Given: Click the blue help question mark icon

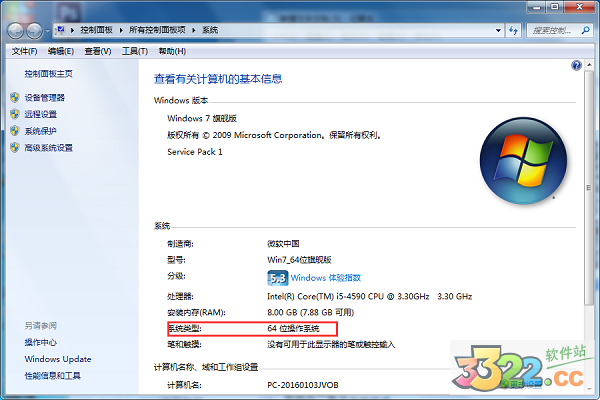Looking at the screenshot, I should [x=576, y=65].
